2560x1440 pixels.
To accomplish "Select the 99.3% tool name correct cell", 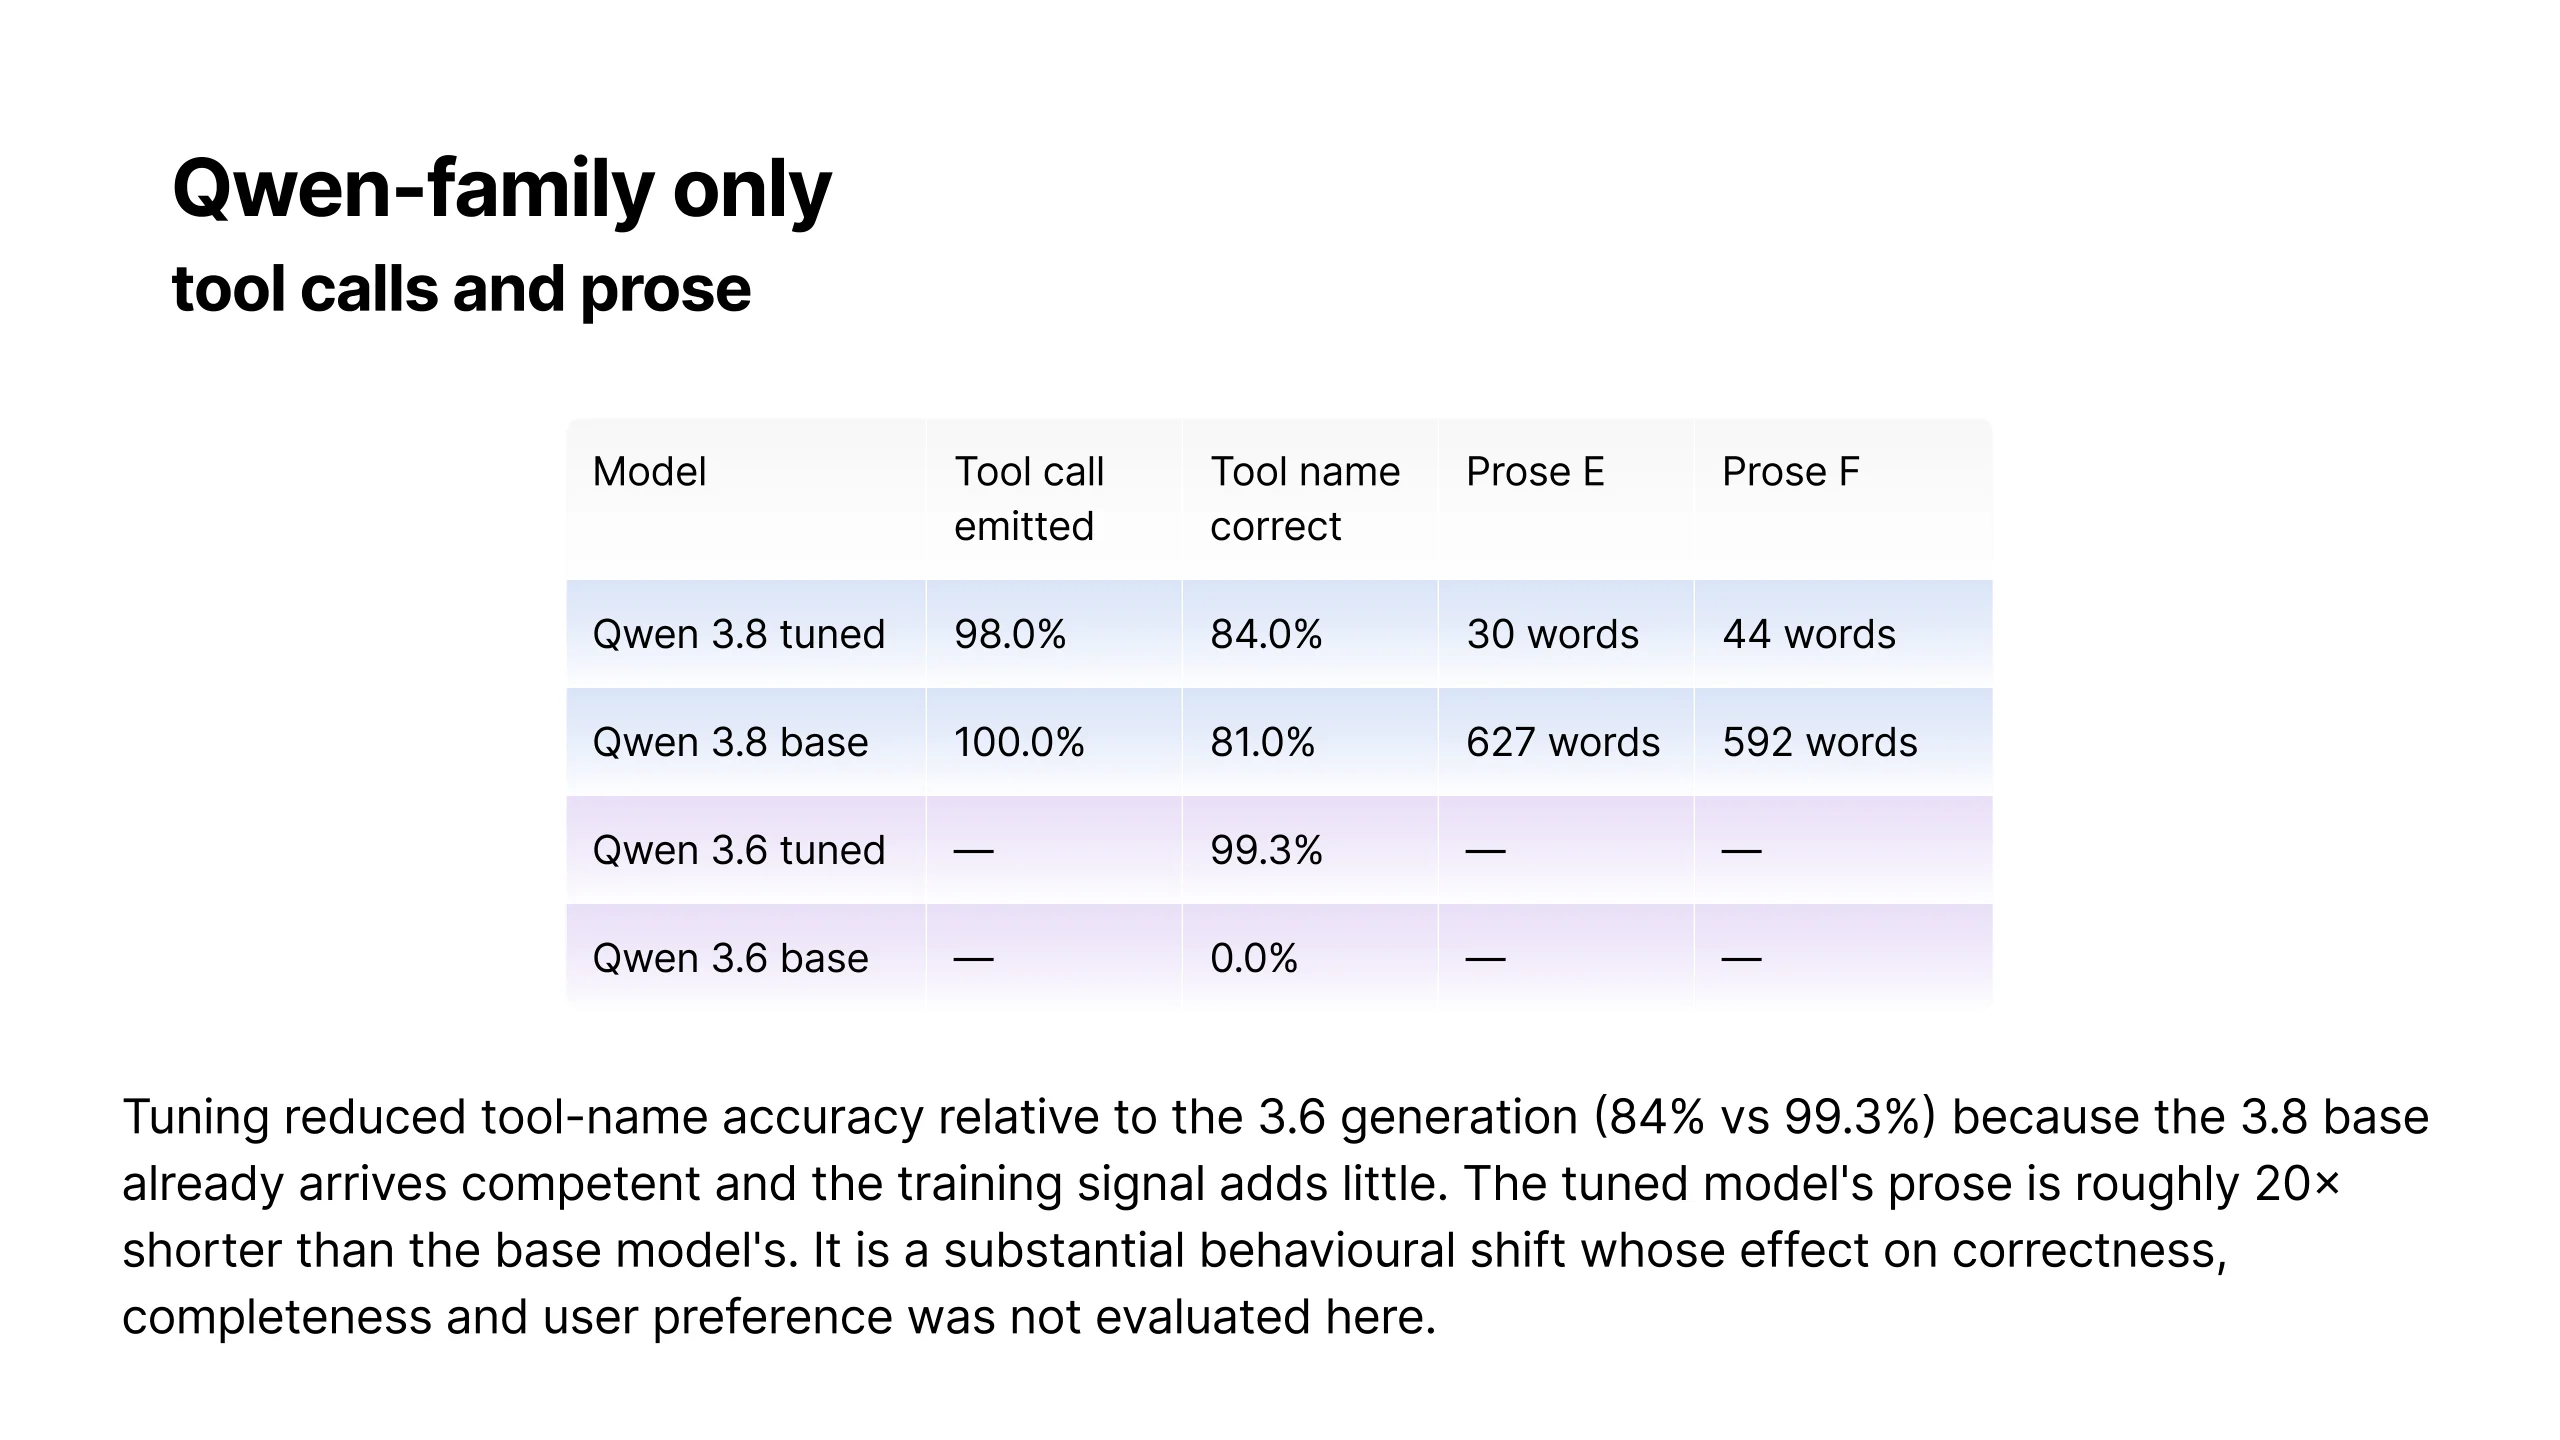I will tap(1266, 850).
